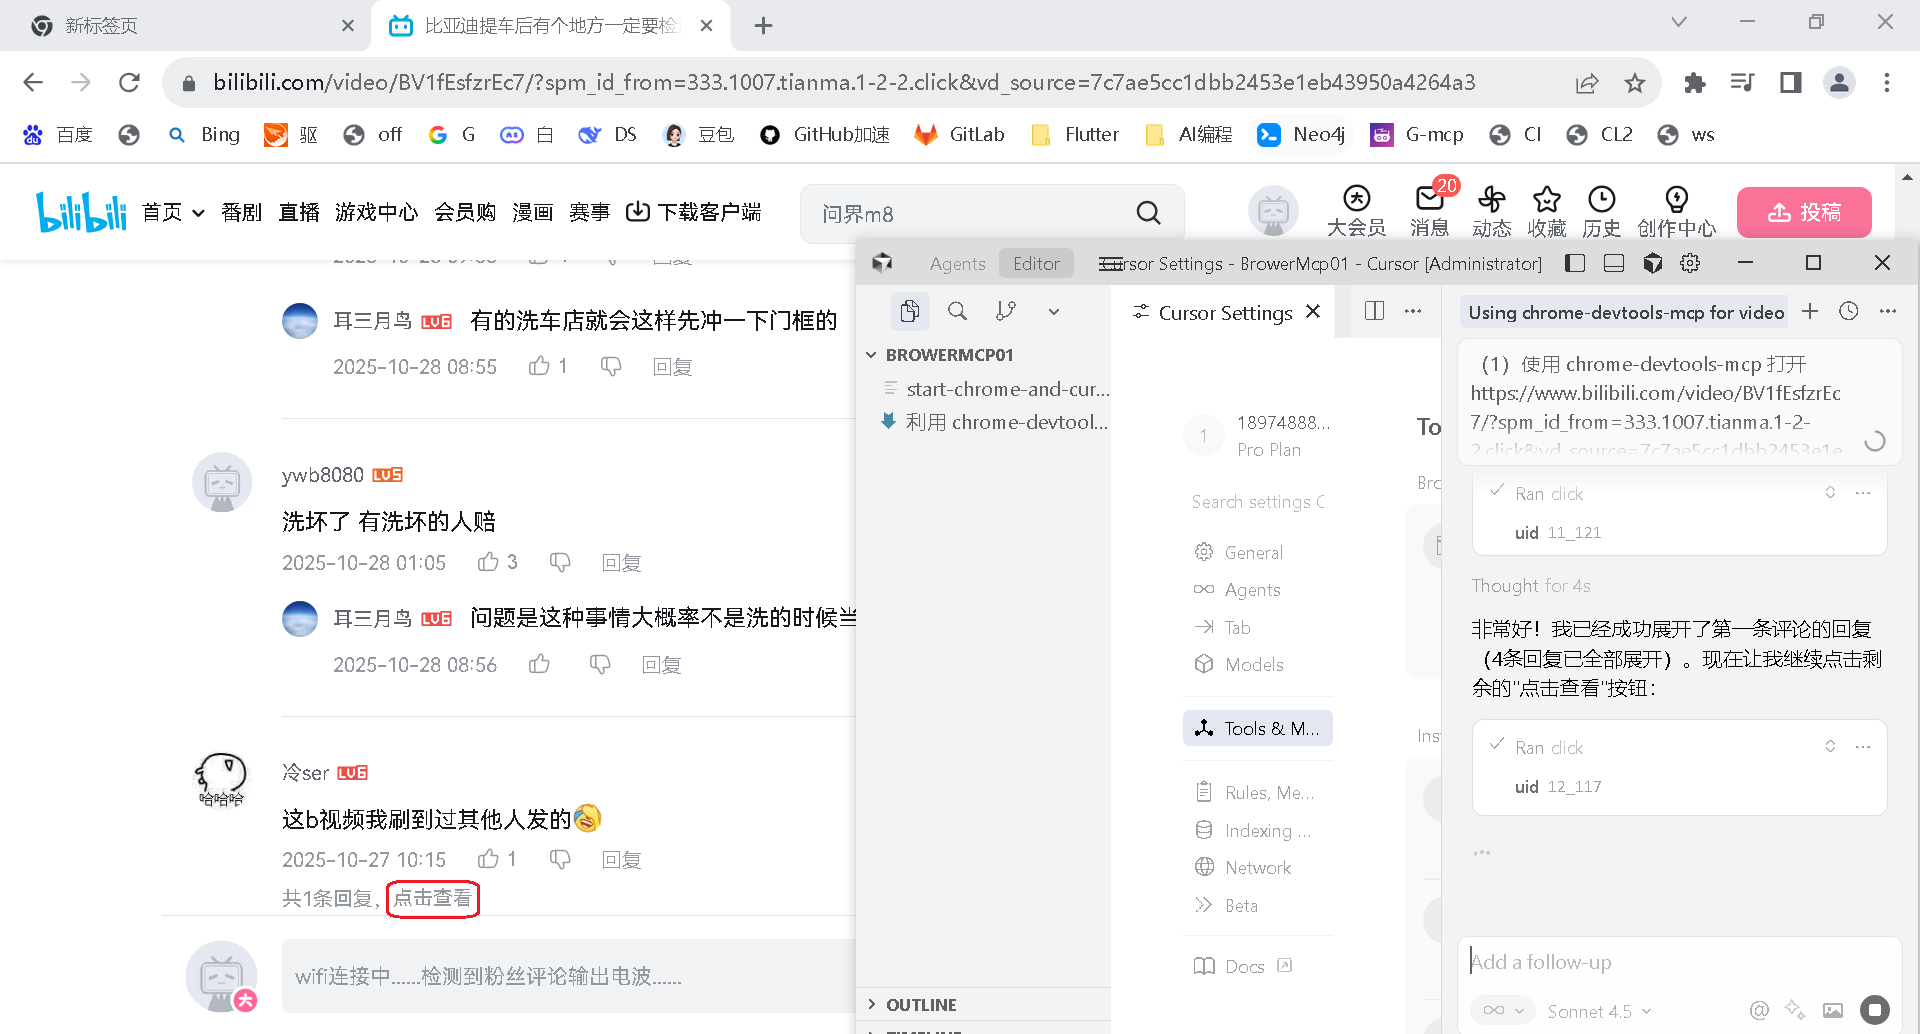This screenshot has height=1034, width=1920.
Task: Open Explorer view in Cursor sidebar
Action: click(x=909, y=312)
